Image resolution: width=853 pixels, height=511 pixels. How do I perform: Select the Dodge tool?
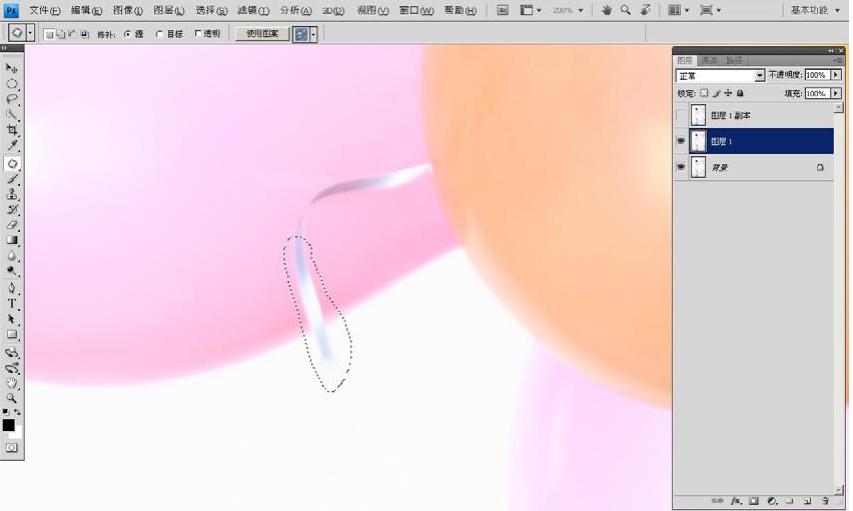pyautogui.click(x=11, y=270)
